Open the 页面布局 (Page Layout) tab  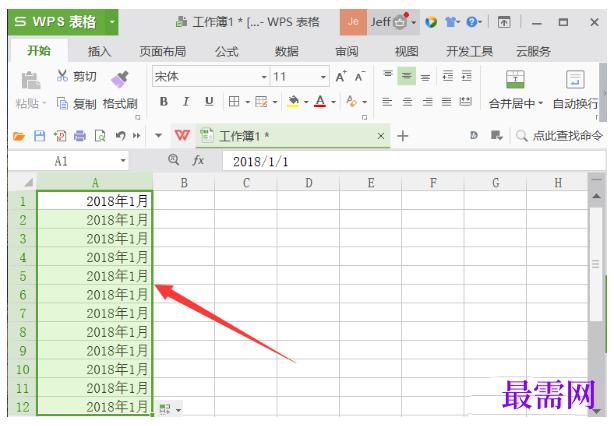tap(163, 51)
